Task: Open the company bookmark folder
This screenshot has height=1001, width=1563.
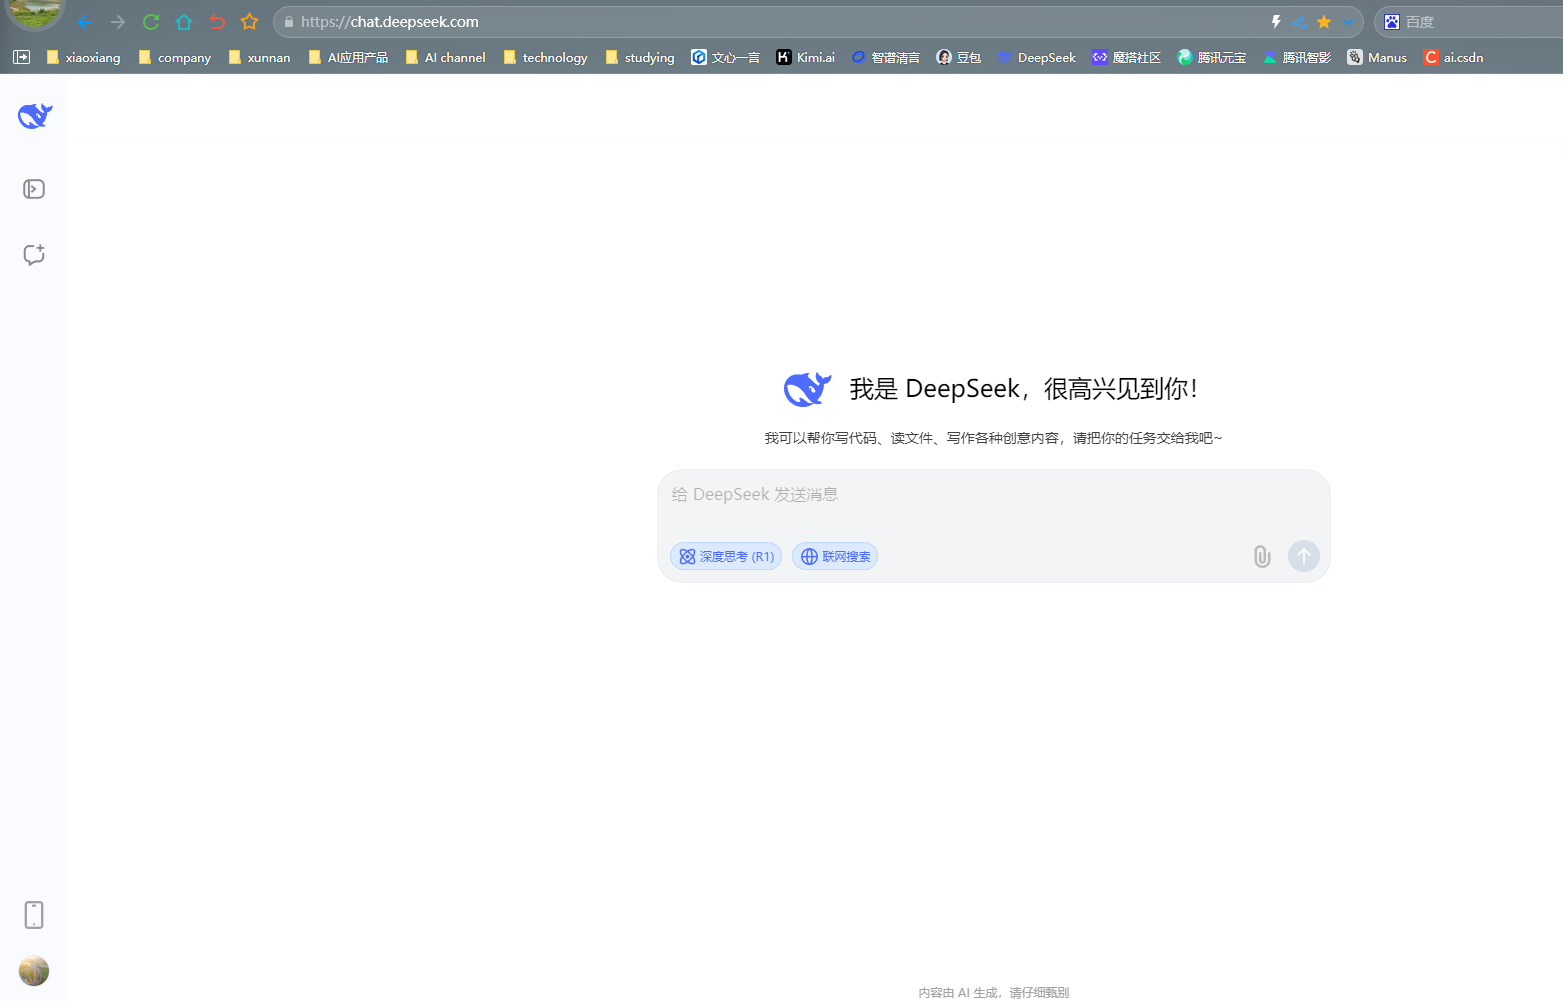Action: click(175, 58)
